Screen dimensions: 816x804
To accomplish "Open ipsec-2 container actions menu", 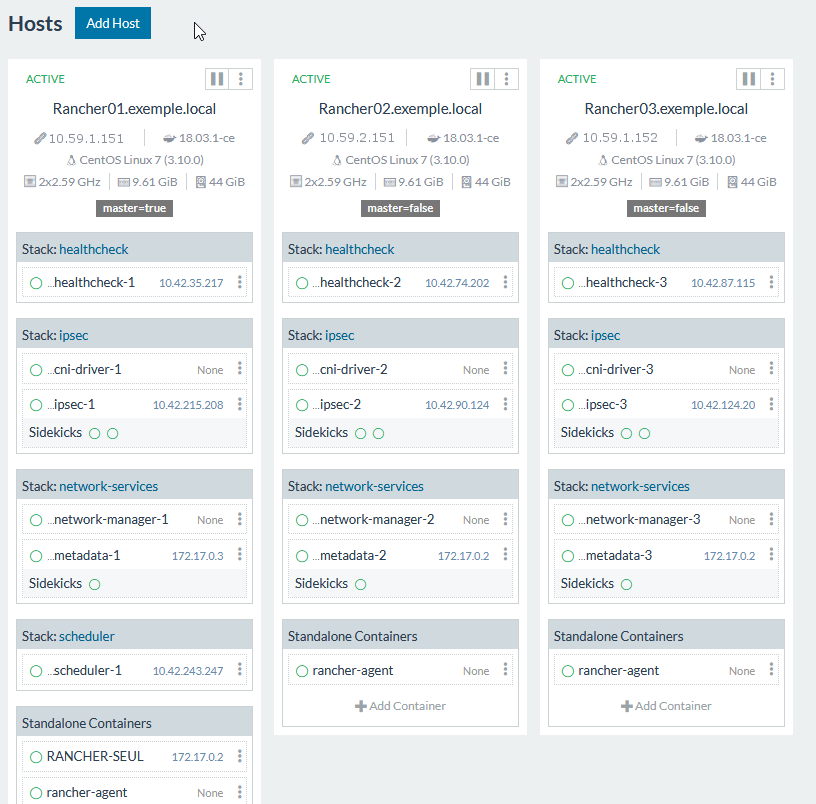I will [505, 404].
